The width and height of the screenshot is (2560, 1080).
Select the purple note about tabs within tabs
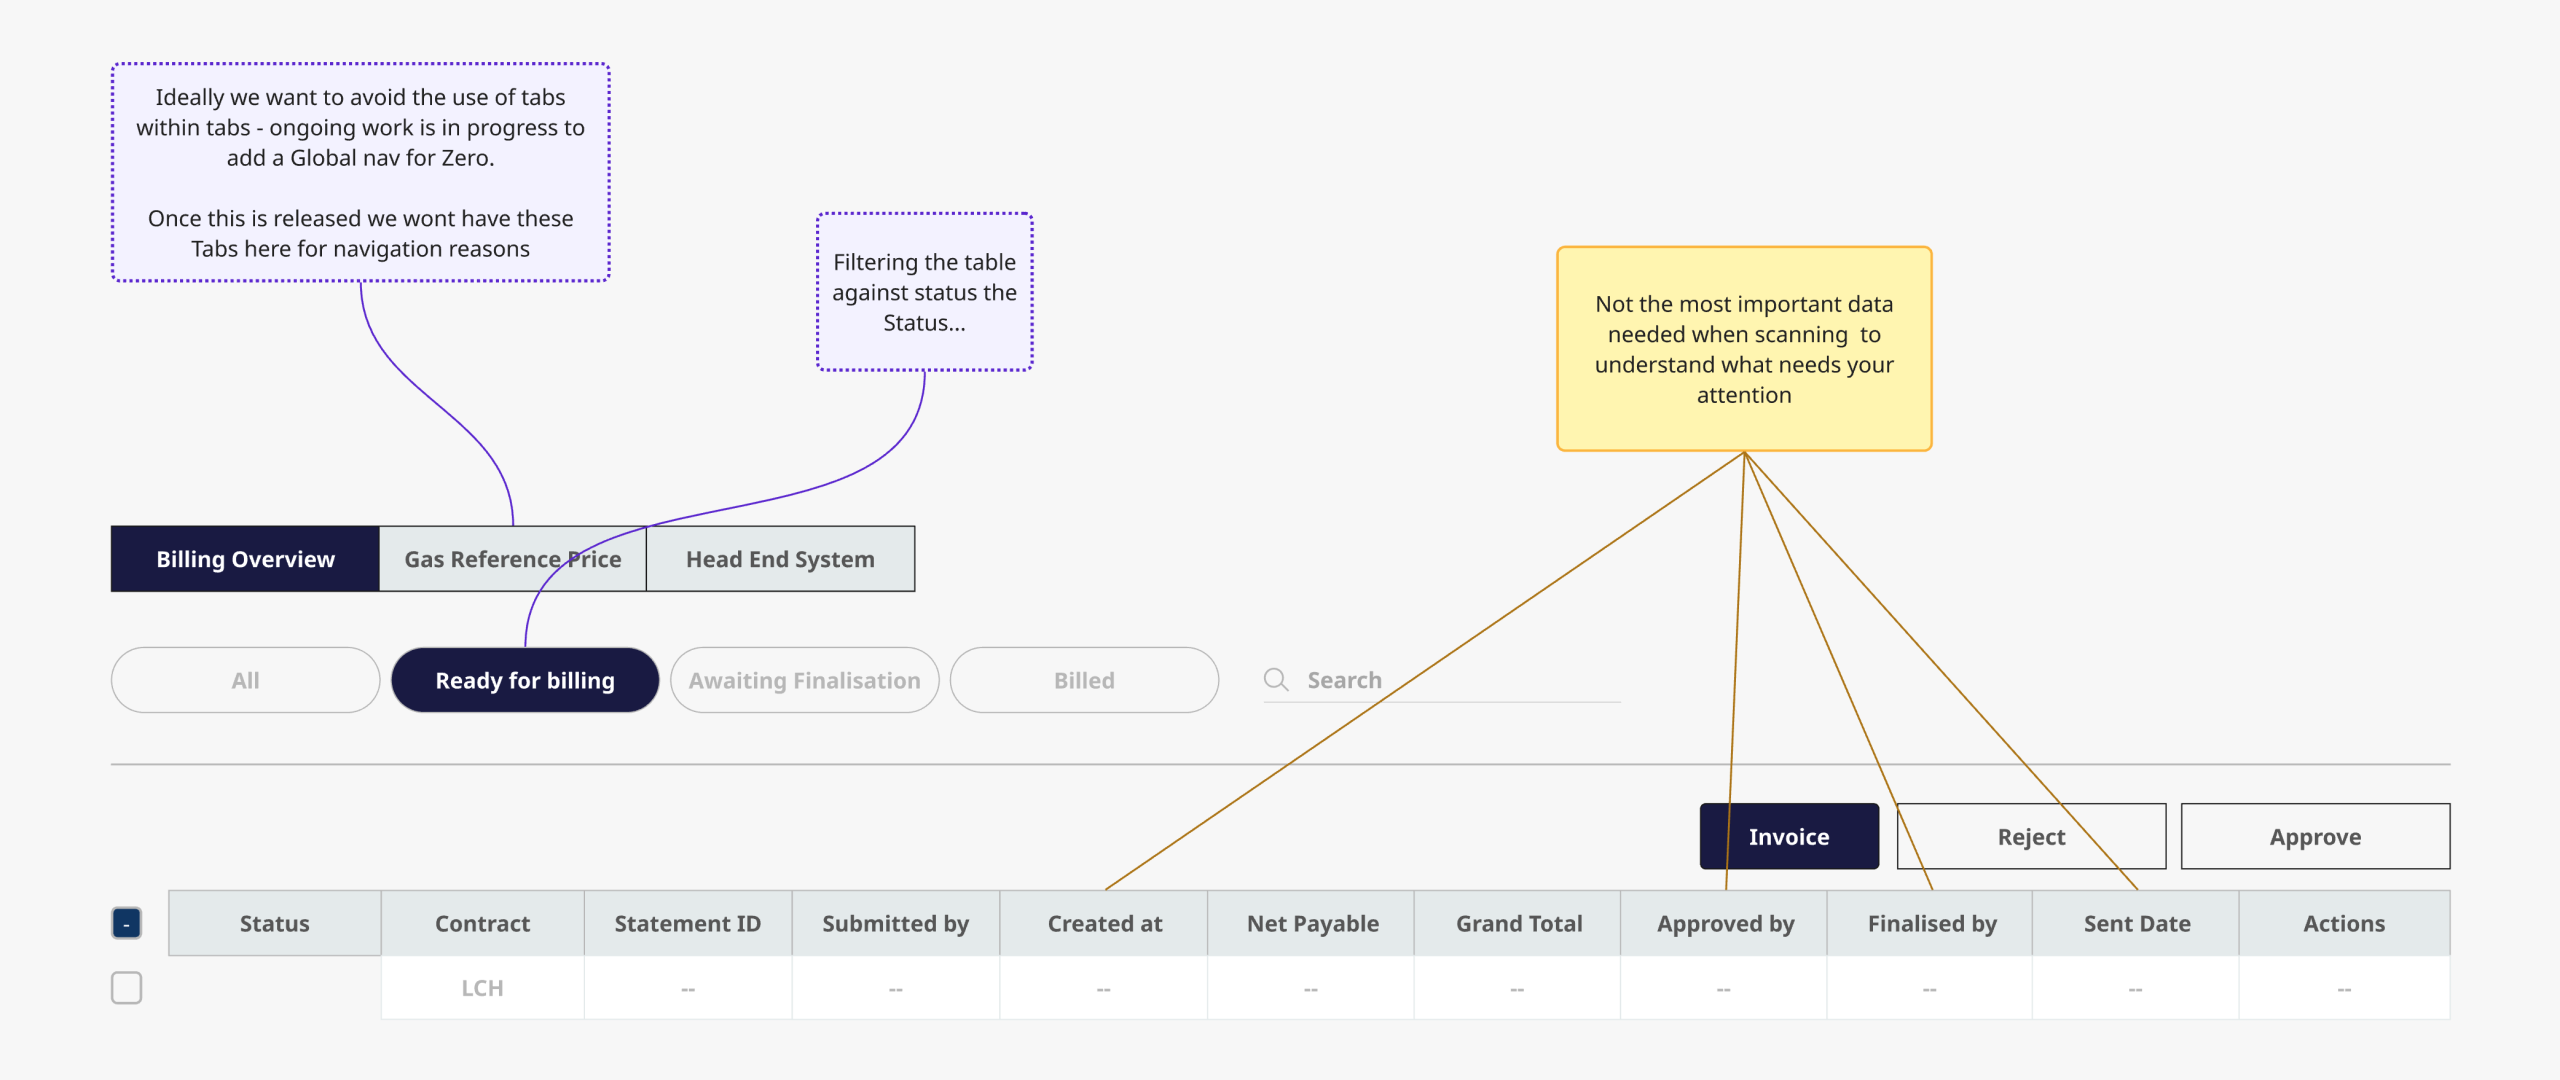[x=360, y=172]
